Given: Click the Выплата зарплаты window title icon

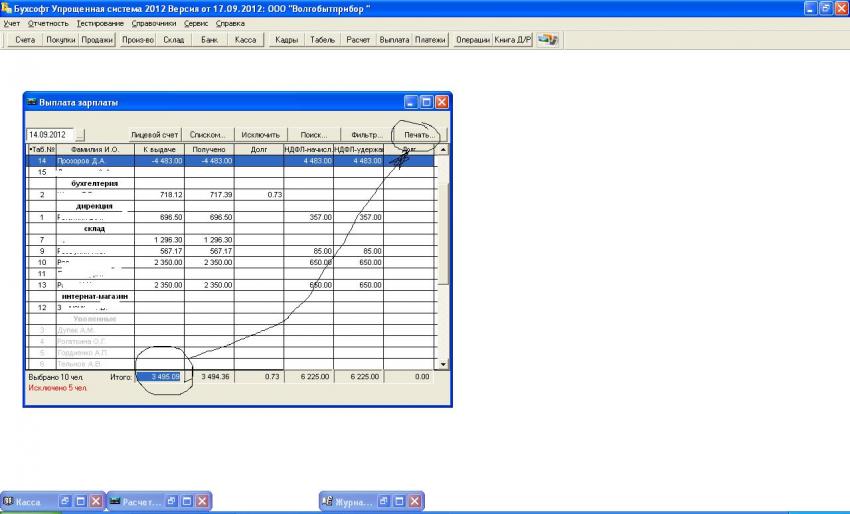Looking at the screenshot, I should [31, 102].
